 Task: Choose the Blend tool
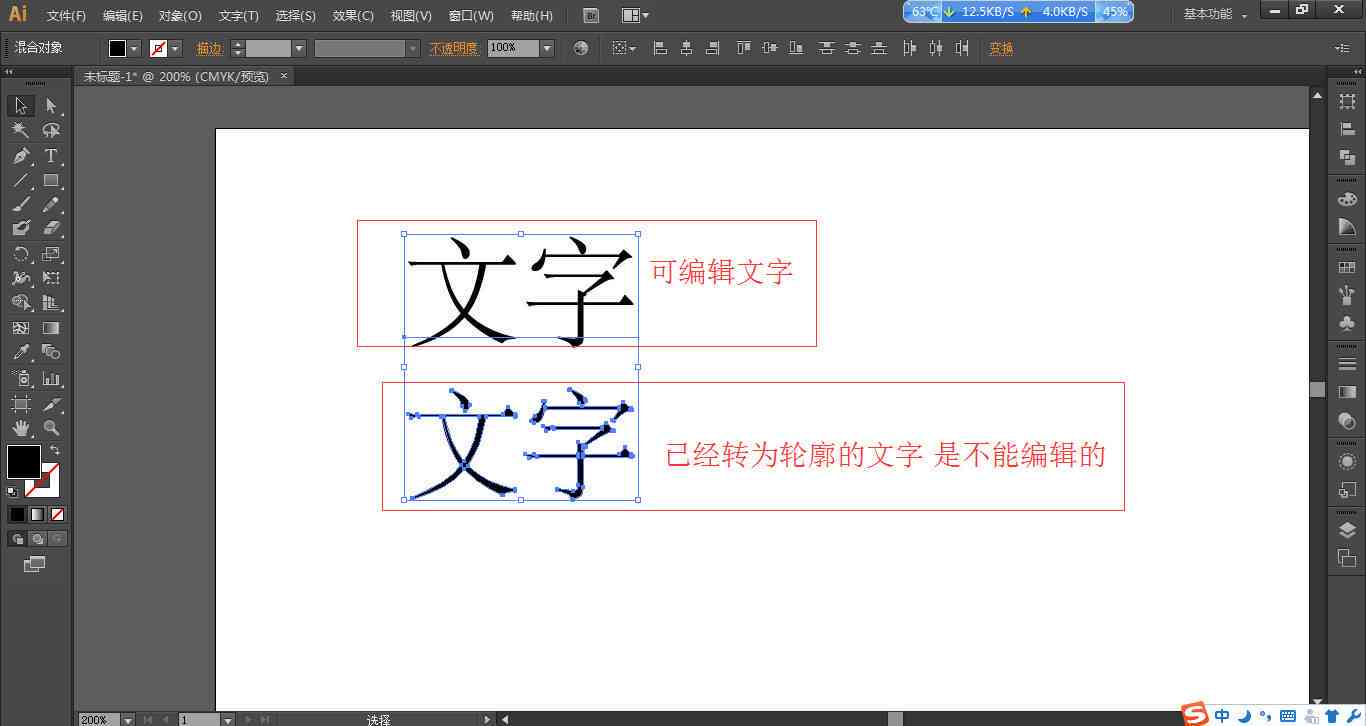click(51, 352)
